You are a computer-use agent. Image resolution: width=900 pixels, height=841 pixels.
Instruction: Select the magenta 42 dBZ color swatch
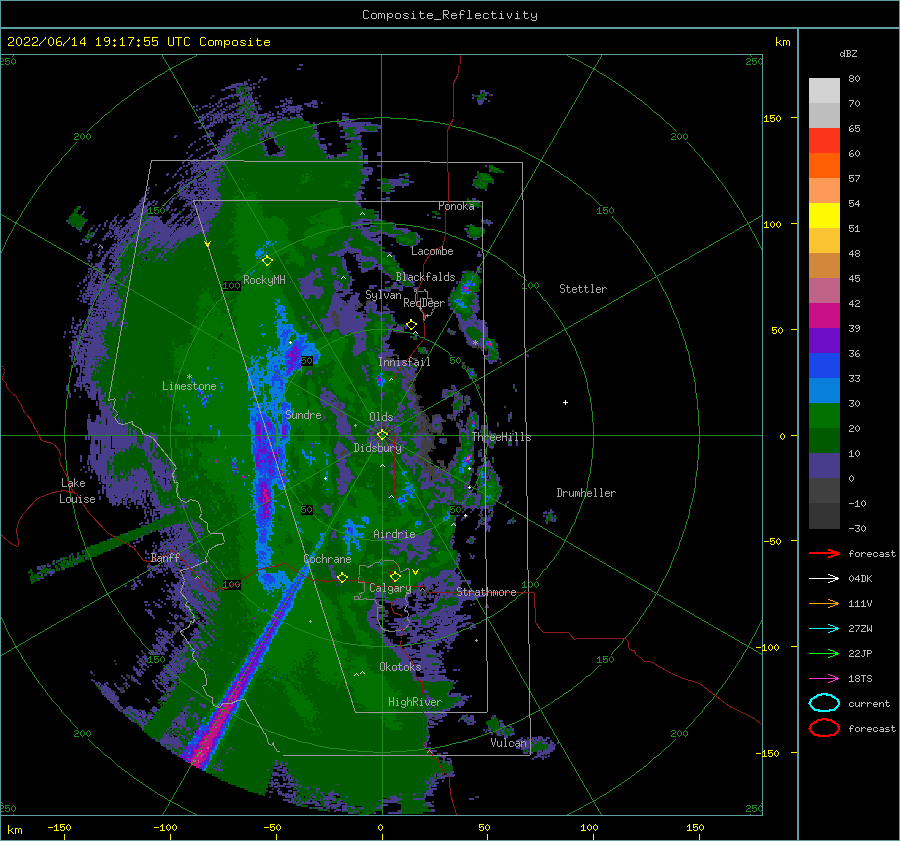(x=824, y=315)
